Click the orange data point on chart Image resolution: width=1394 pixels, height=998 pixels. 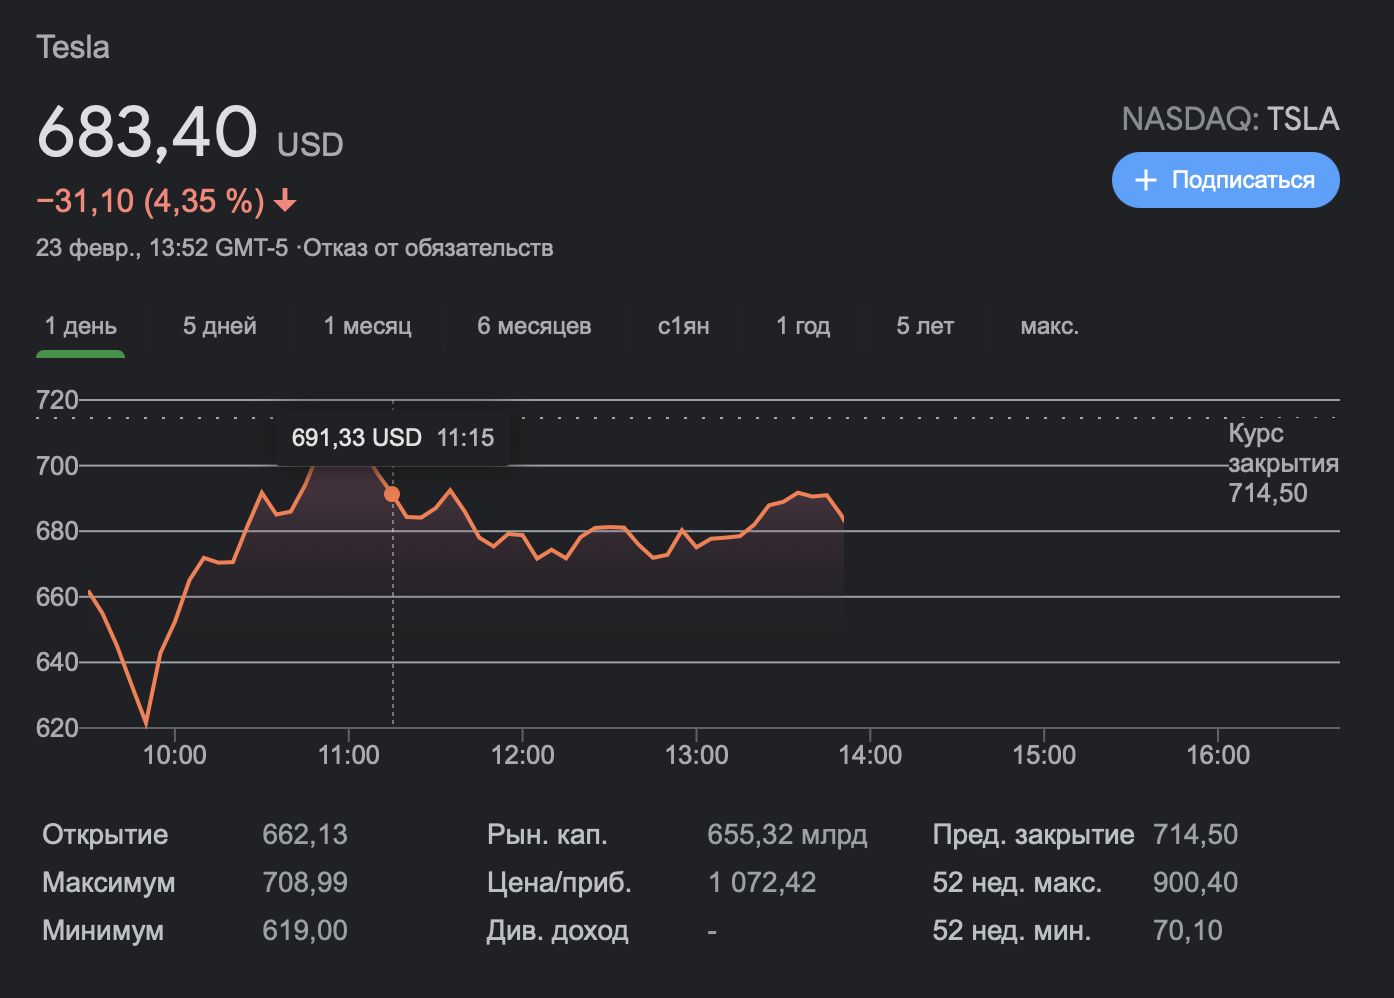[x=392, y=494]
